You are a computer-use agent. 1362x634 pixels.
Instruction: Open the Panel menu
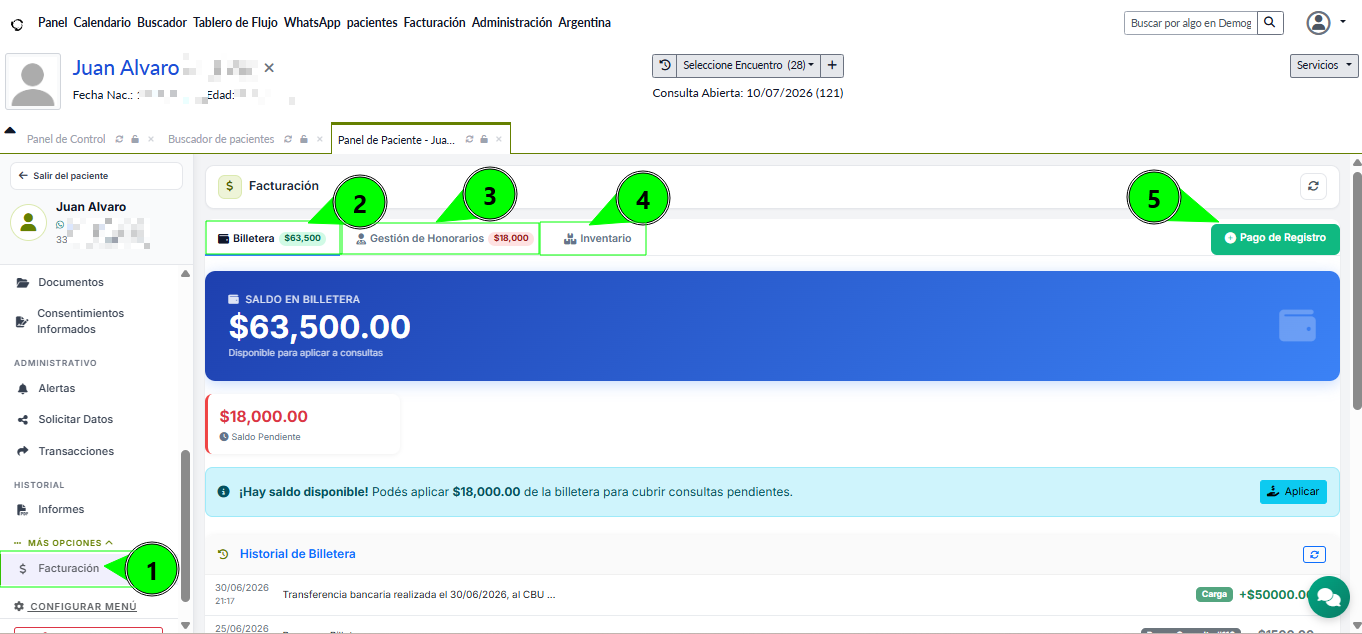click(x=52, y=22)
